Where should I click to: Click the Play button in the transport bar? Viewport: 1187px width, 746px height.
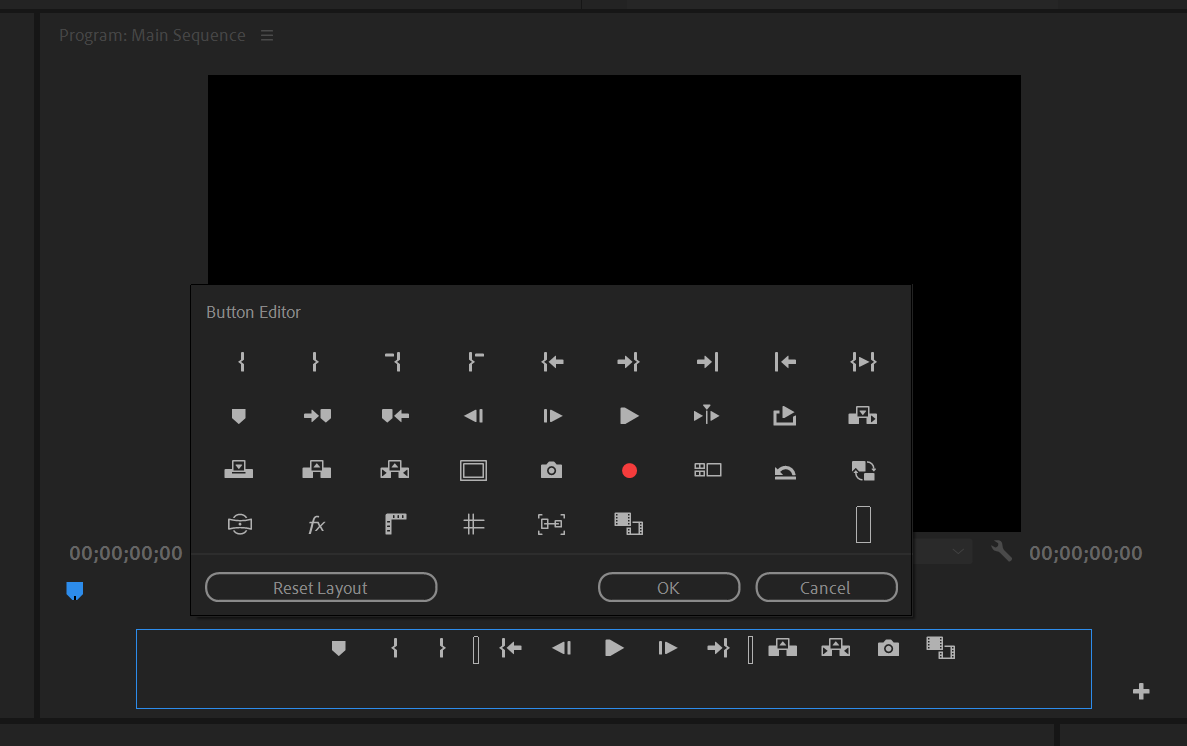click(x=614, y=649)
